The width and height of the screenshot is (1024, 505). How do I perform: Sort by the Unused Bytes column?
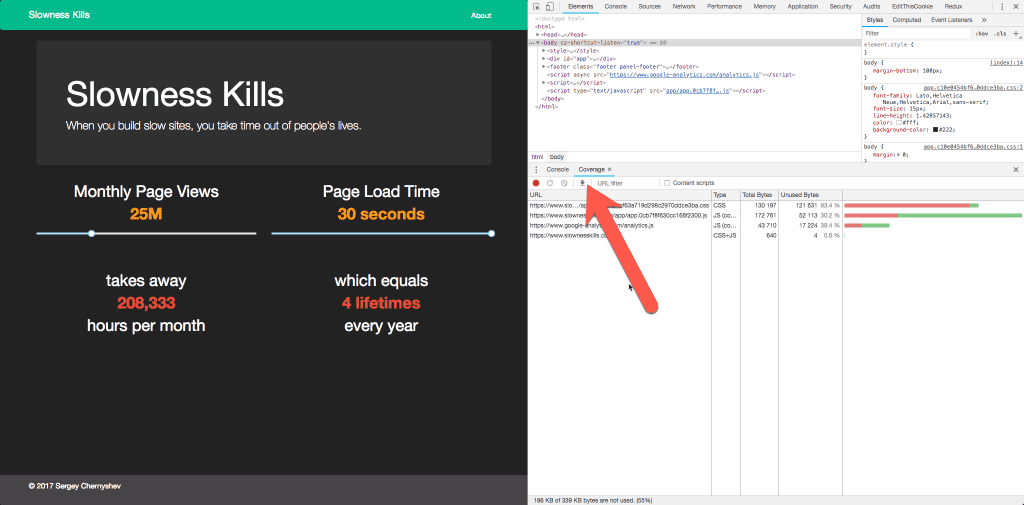[810, 195]
